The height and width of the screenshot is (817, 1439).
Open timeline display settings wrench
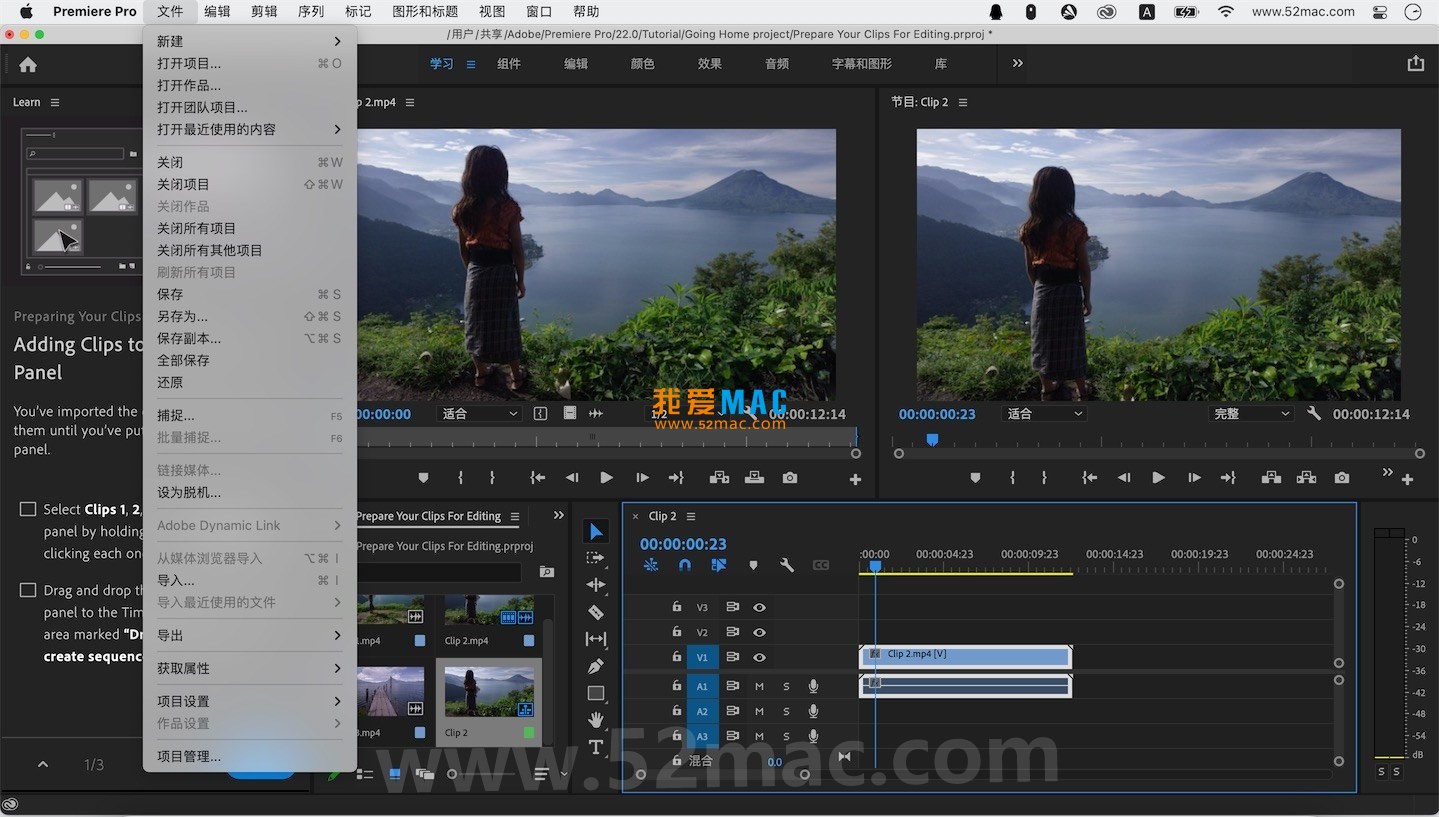(787, 565)
